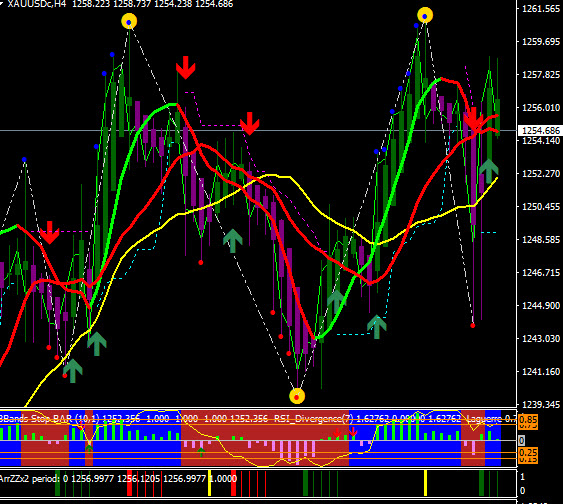The width and height of the screenshot is (563, 504).
Task: Click the green buy arrow beneath the last candles
Action: coord(489,172)
